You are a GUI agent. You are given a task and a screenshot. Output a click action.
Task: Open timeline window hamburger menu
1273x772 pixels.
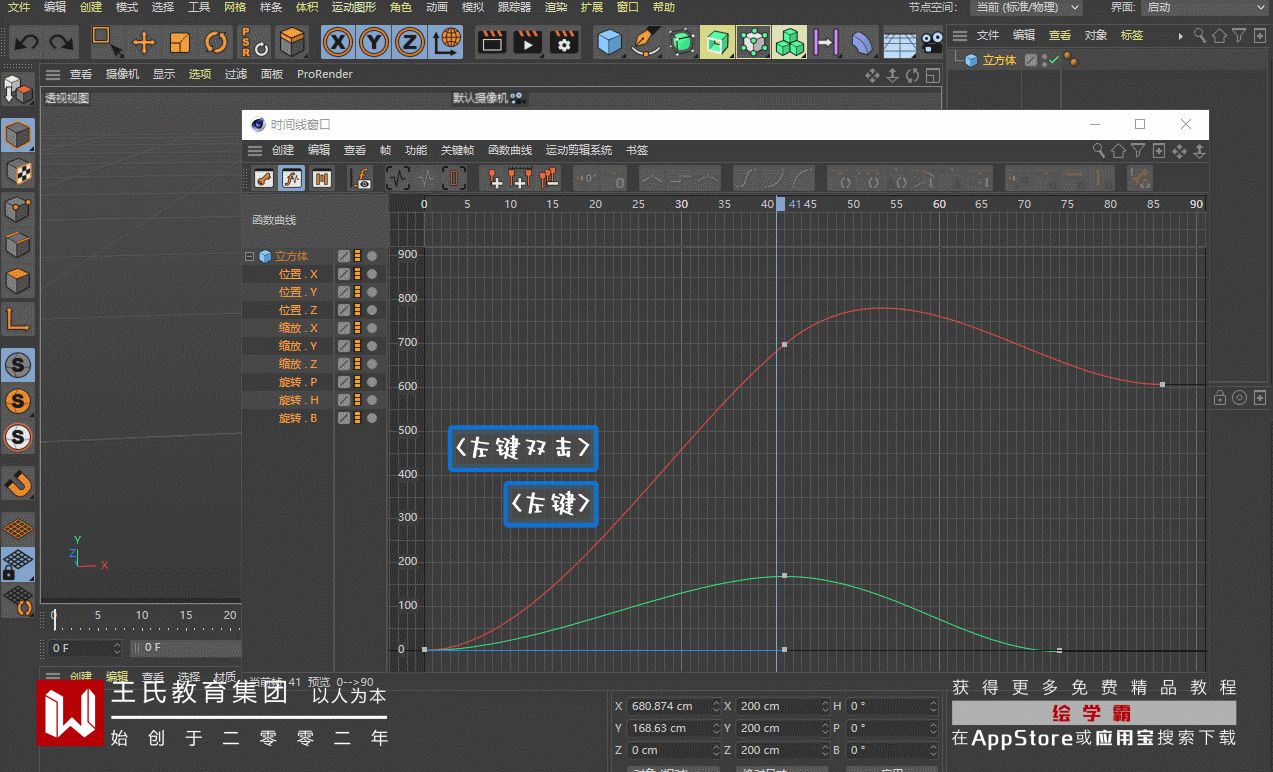tap(255, 151)
